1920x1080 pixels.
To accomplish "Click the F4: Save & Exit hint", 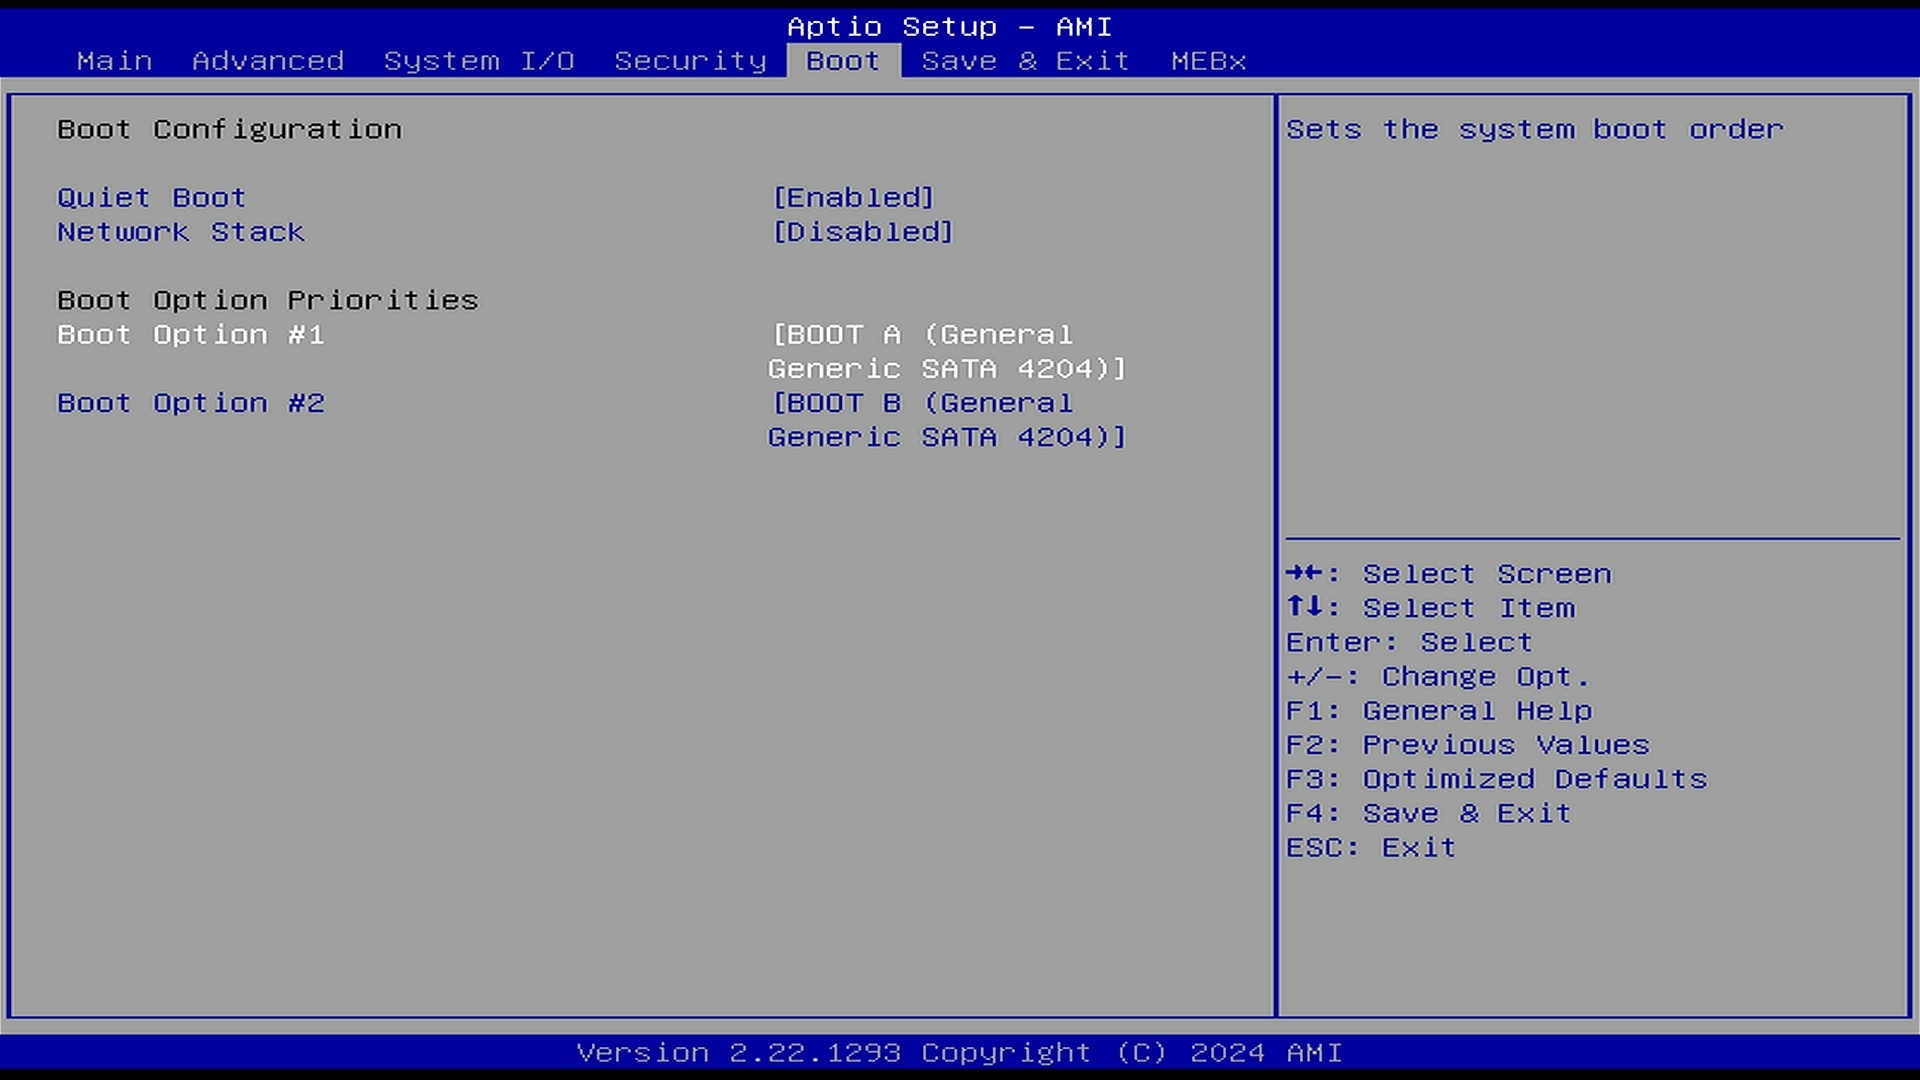I will [1428, 813].
